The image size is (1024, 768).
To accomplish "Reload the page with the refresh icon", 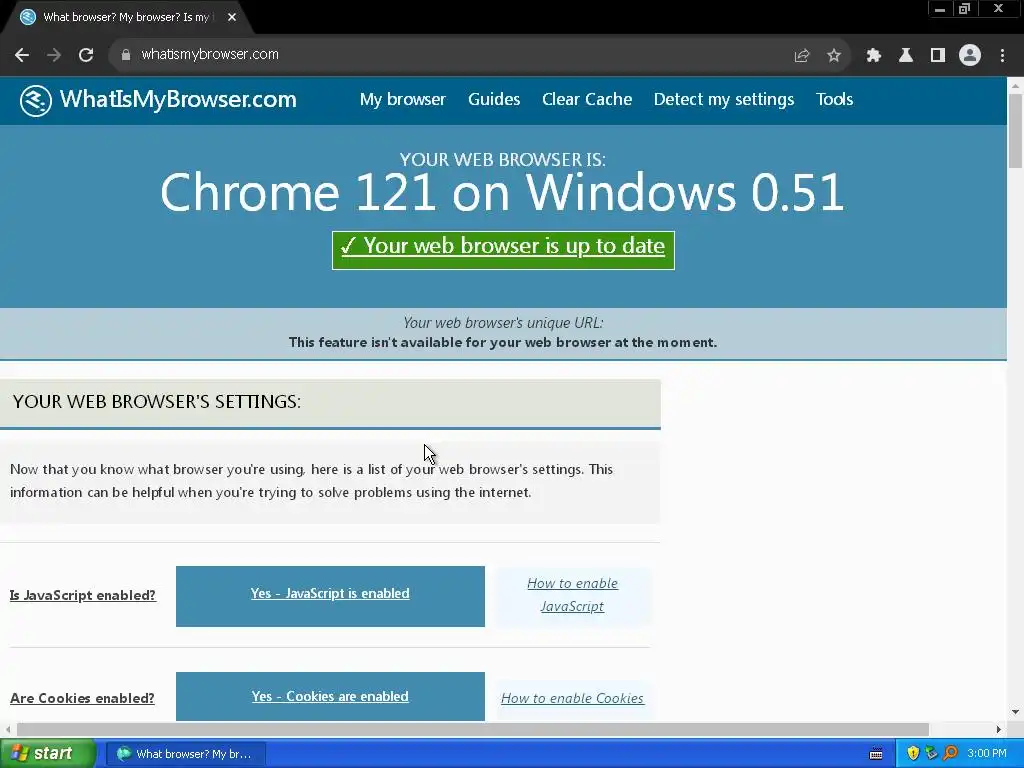I will 86,55.
